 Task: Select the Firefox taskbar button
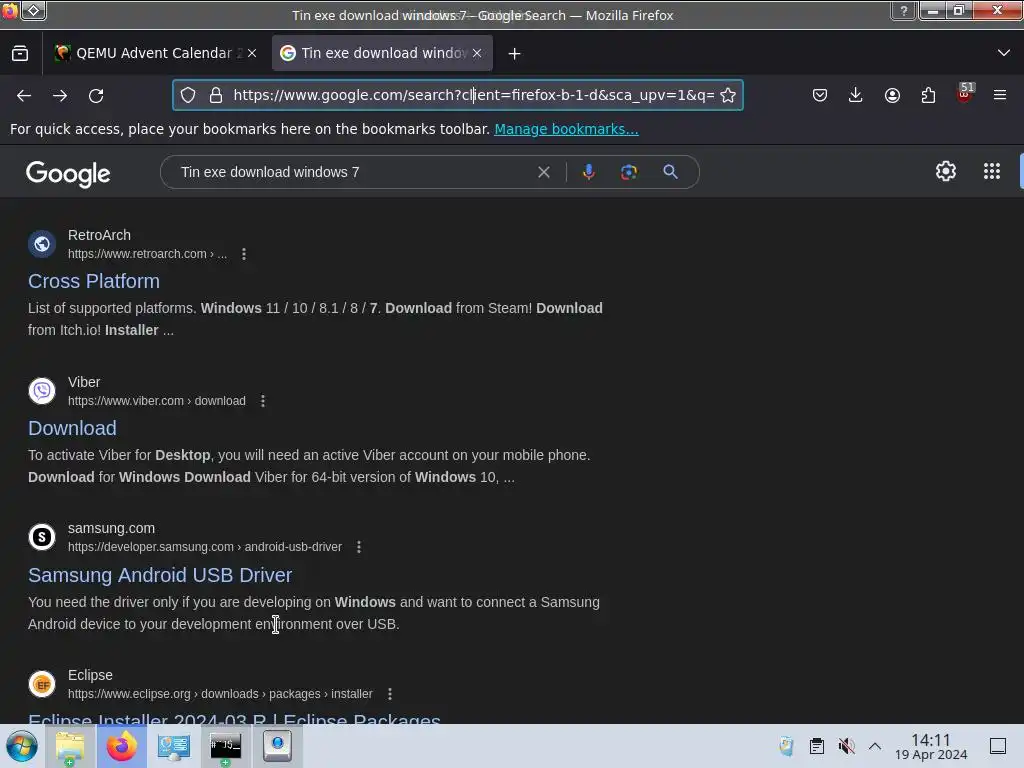coord(122,746)
